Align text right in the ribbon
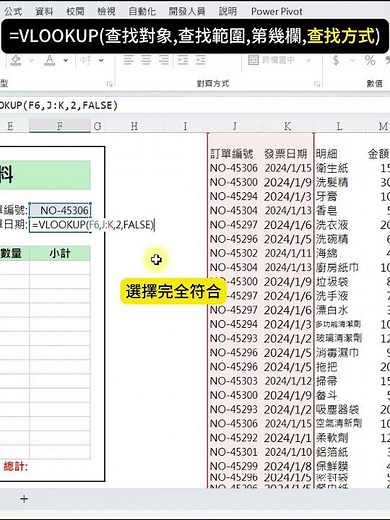The height and width of the screenshot is (520, 390). [164, 60]
